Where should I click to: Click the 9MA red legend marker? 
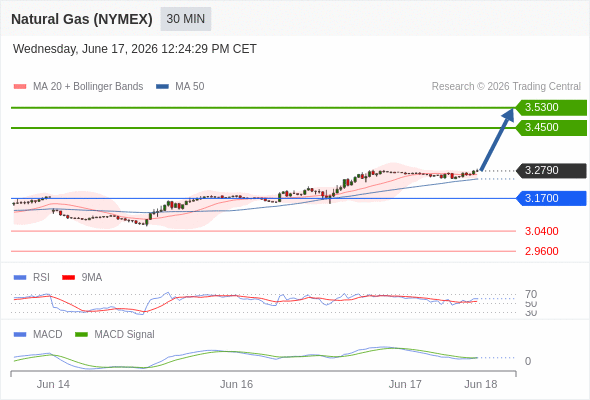click(x=68, y=278)
